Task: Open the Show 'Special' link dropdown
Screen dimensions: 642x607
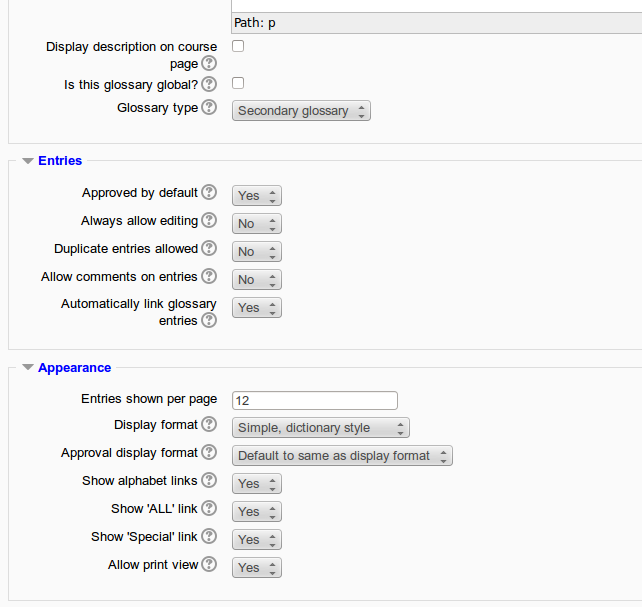Action: pos(257,539)
